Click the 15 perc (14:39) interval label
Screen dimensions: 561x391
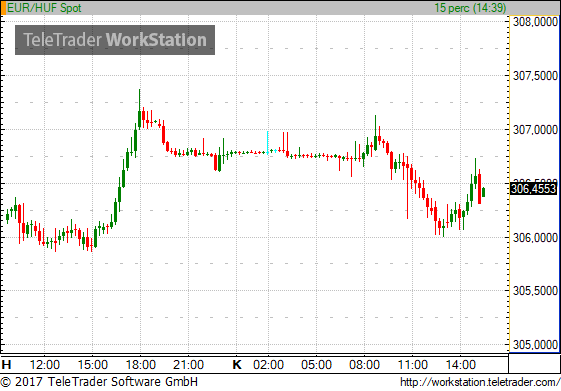coord(470,8)
